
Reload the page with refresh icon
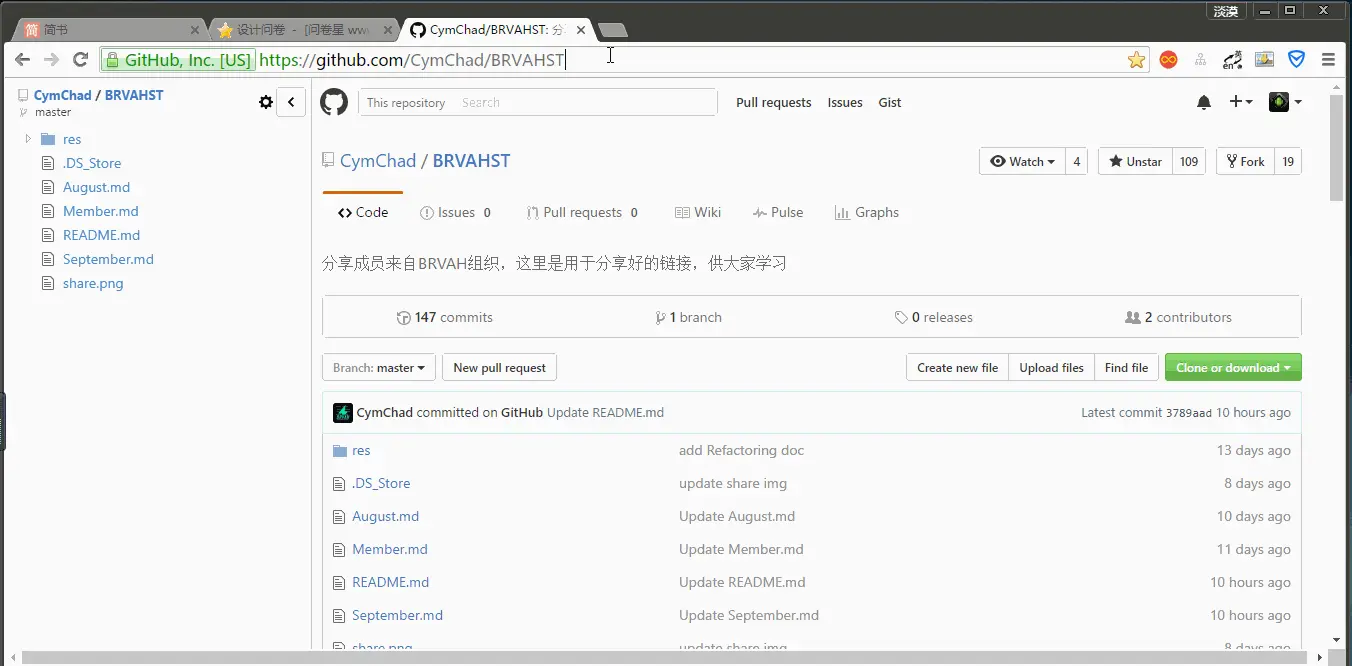click(x=81, y=60)
